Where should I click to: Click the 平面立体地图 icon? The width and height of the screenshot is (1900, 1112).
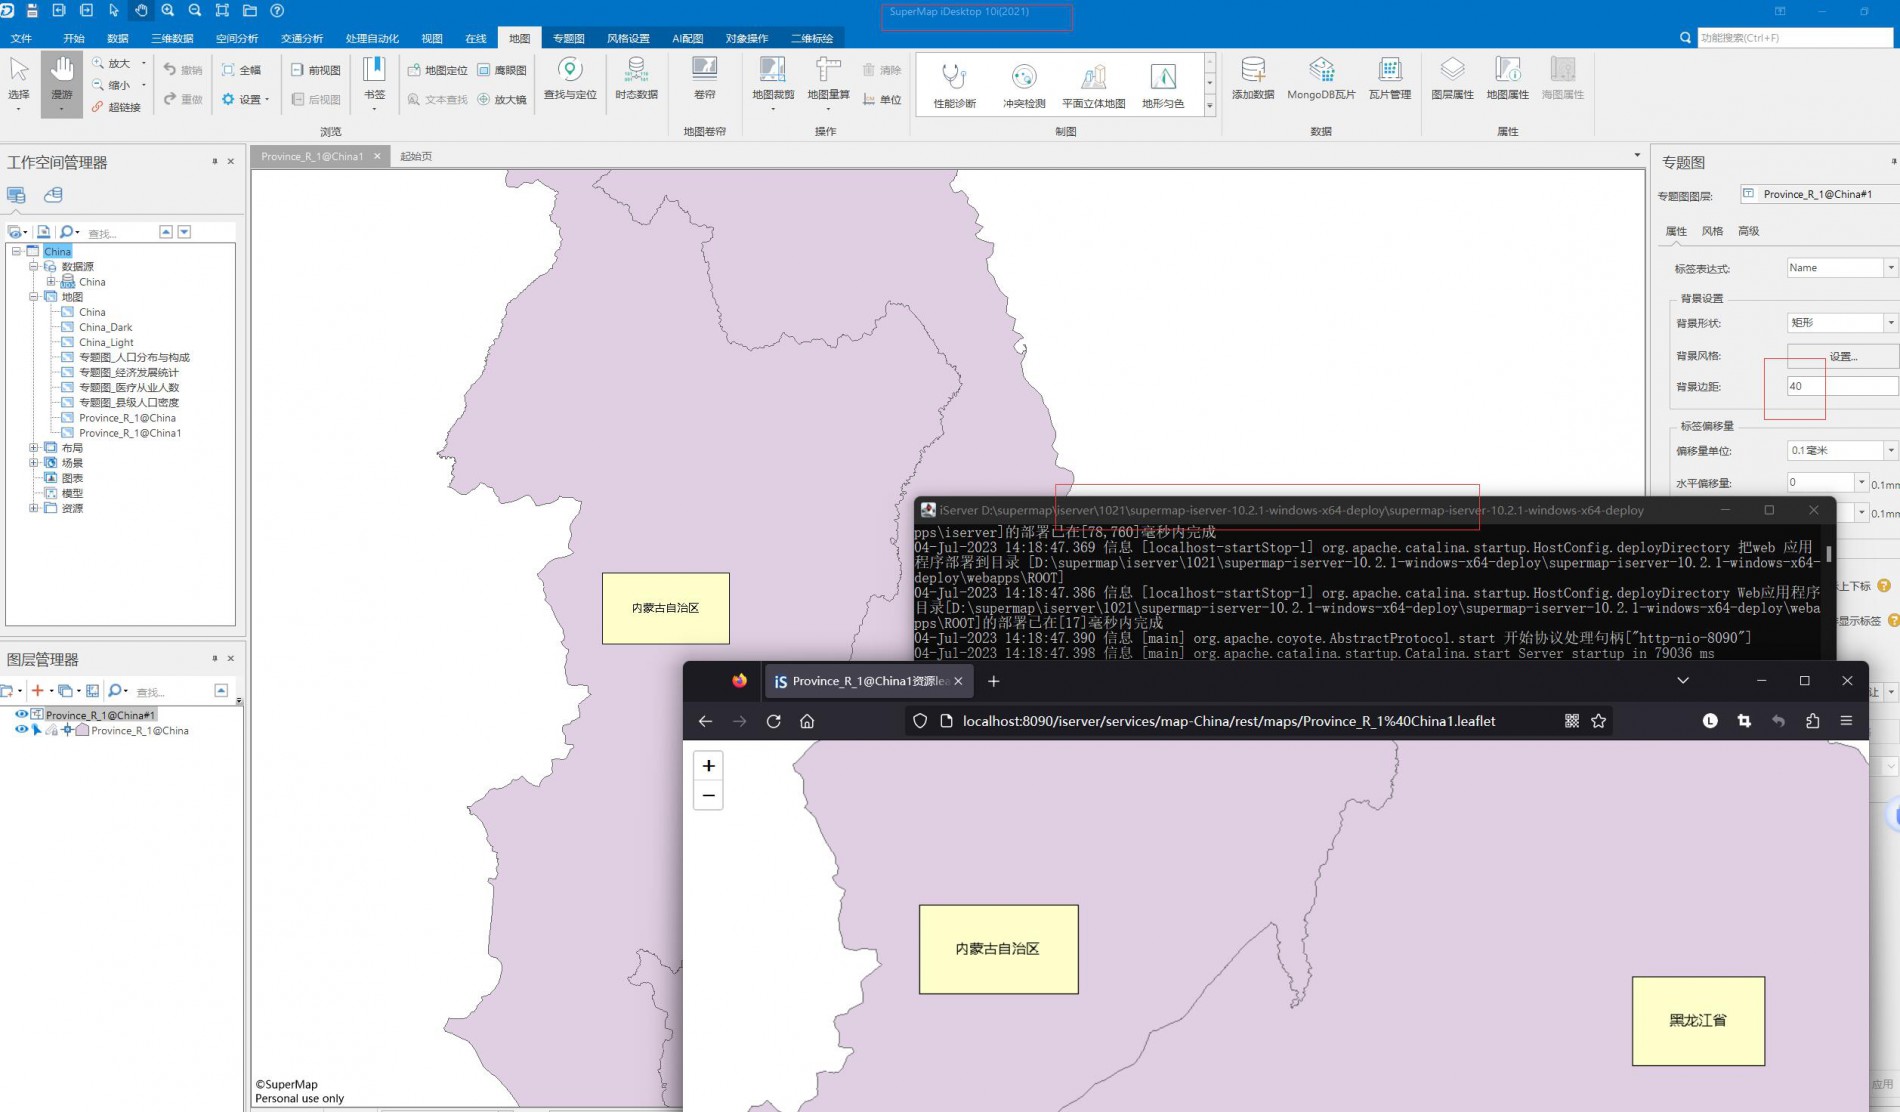tap(1093, 85)
